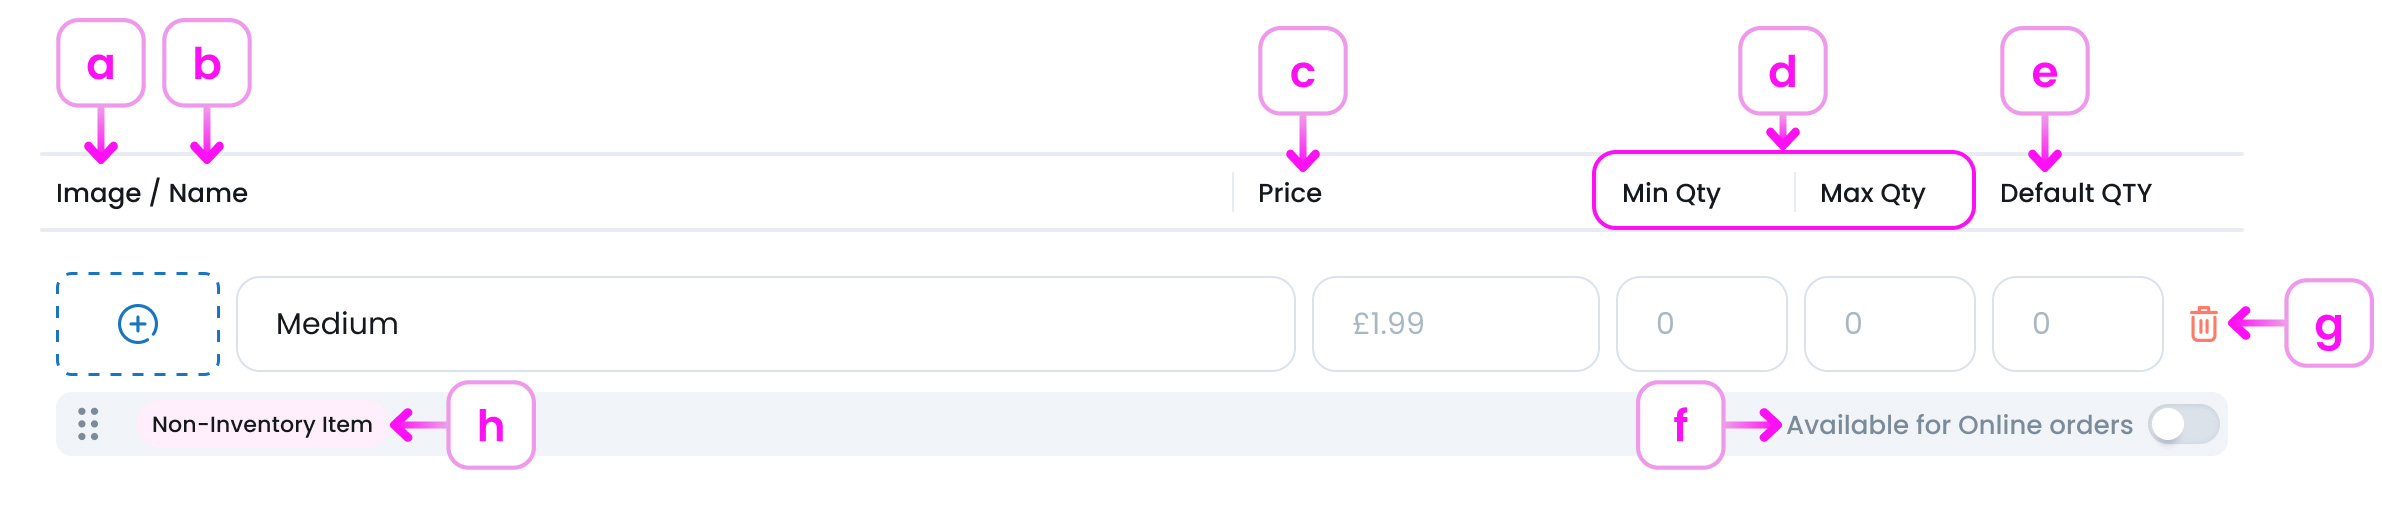Delete the Medium row with trash icon
The image size is (2382, 530).
point(2203,324)
